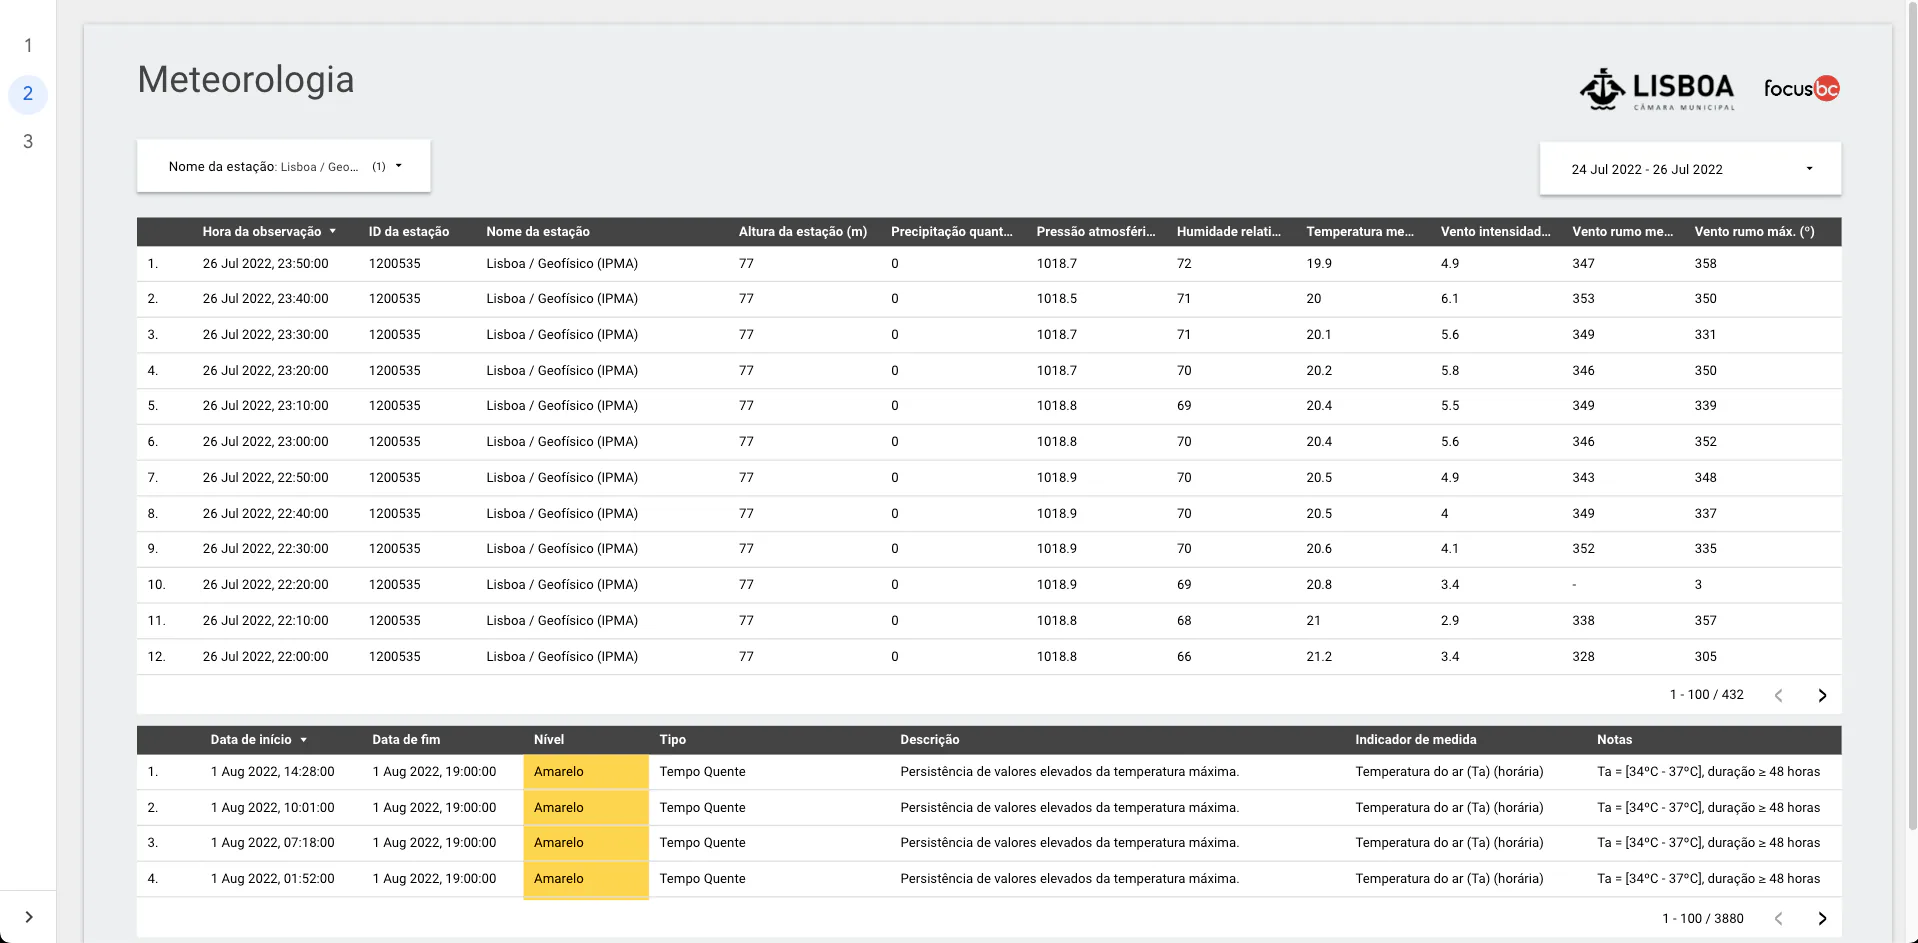The image size is (1918, 943).
Task: Sort by Data de início arrow
Action: pos(303,740)
